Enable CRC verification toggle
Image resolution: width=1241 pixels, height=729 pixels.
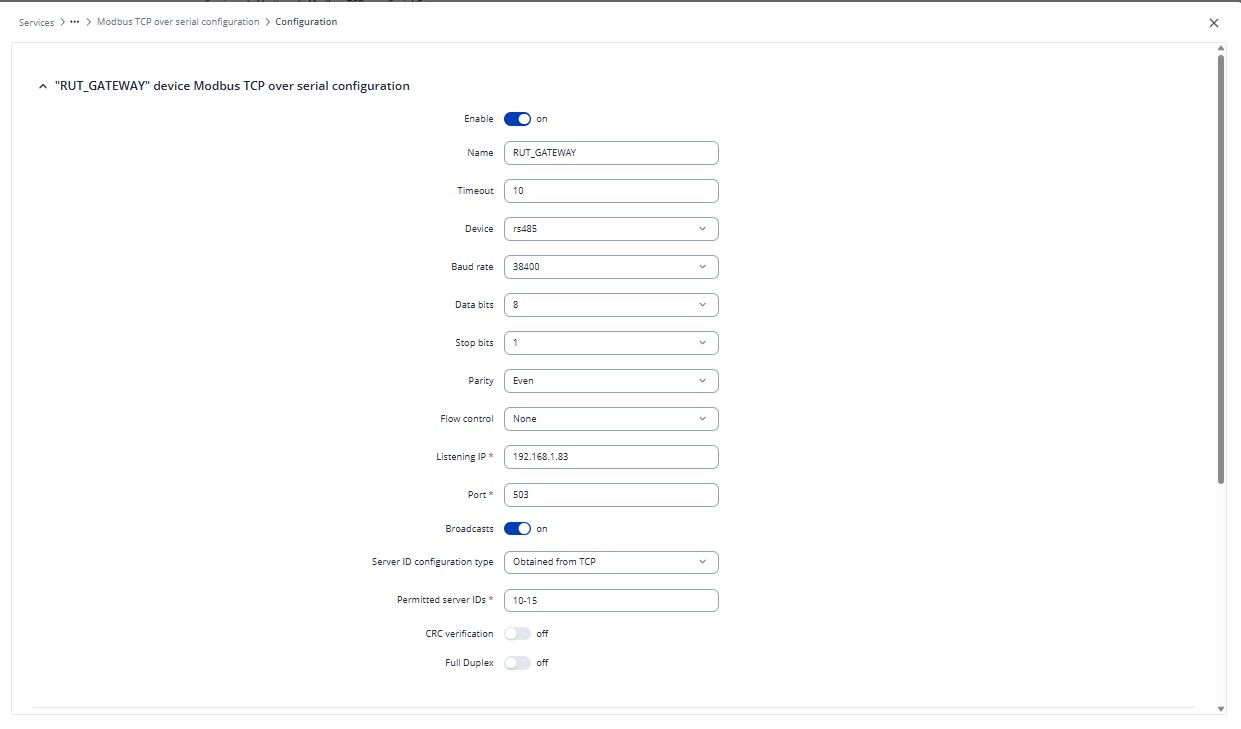point(517,634)
